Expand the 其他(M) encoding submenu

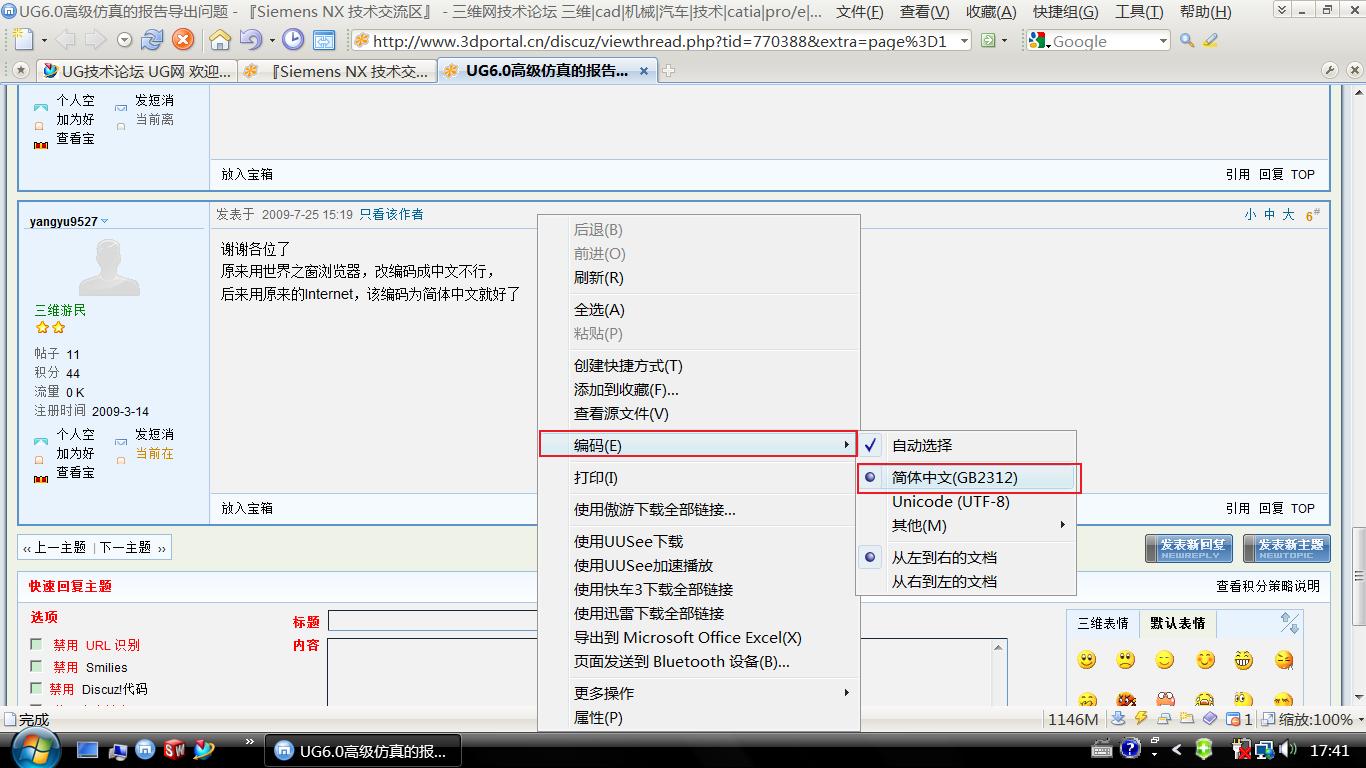coord(966,525)
